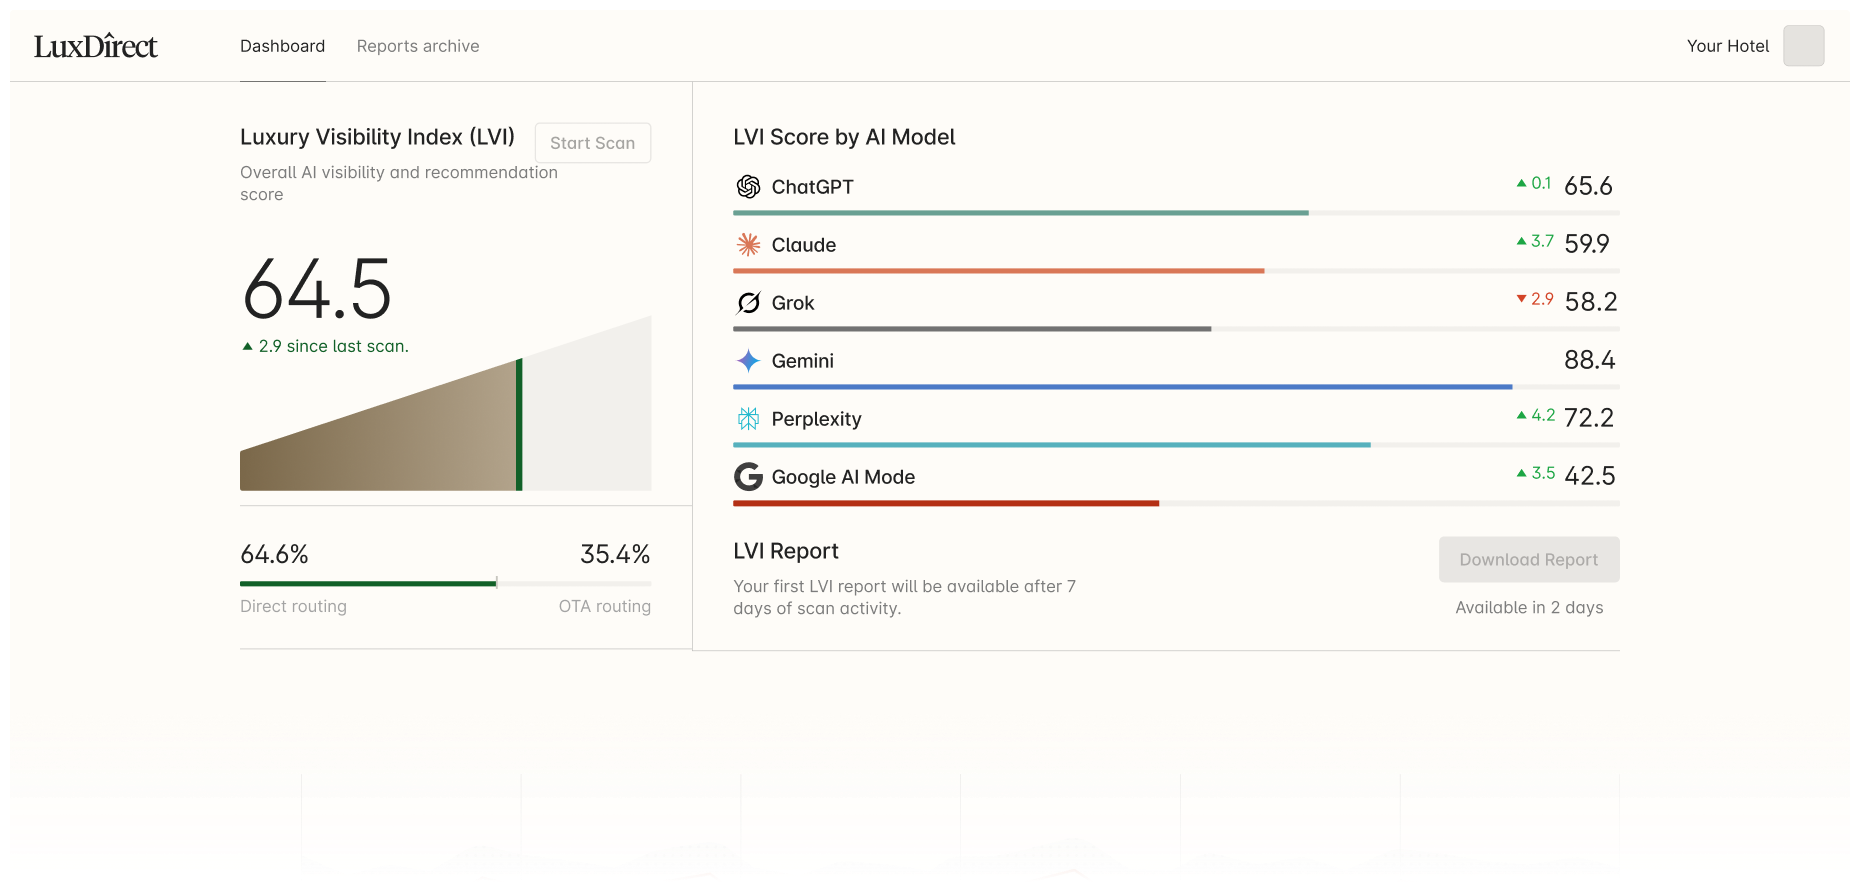Viewport: 1860px width, 882px height.
Task: Click the Grok 2.9 decrease indicator
Action: tap(1535, 299)
